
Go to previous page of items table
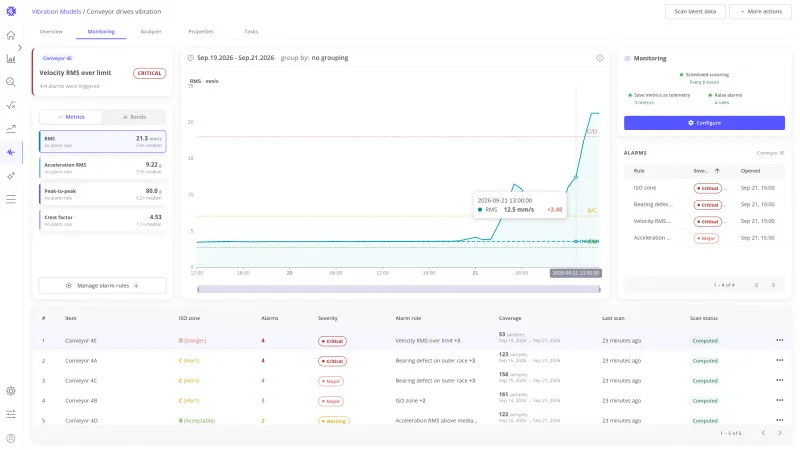click(763, 433)
